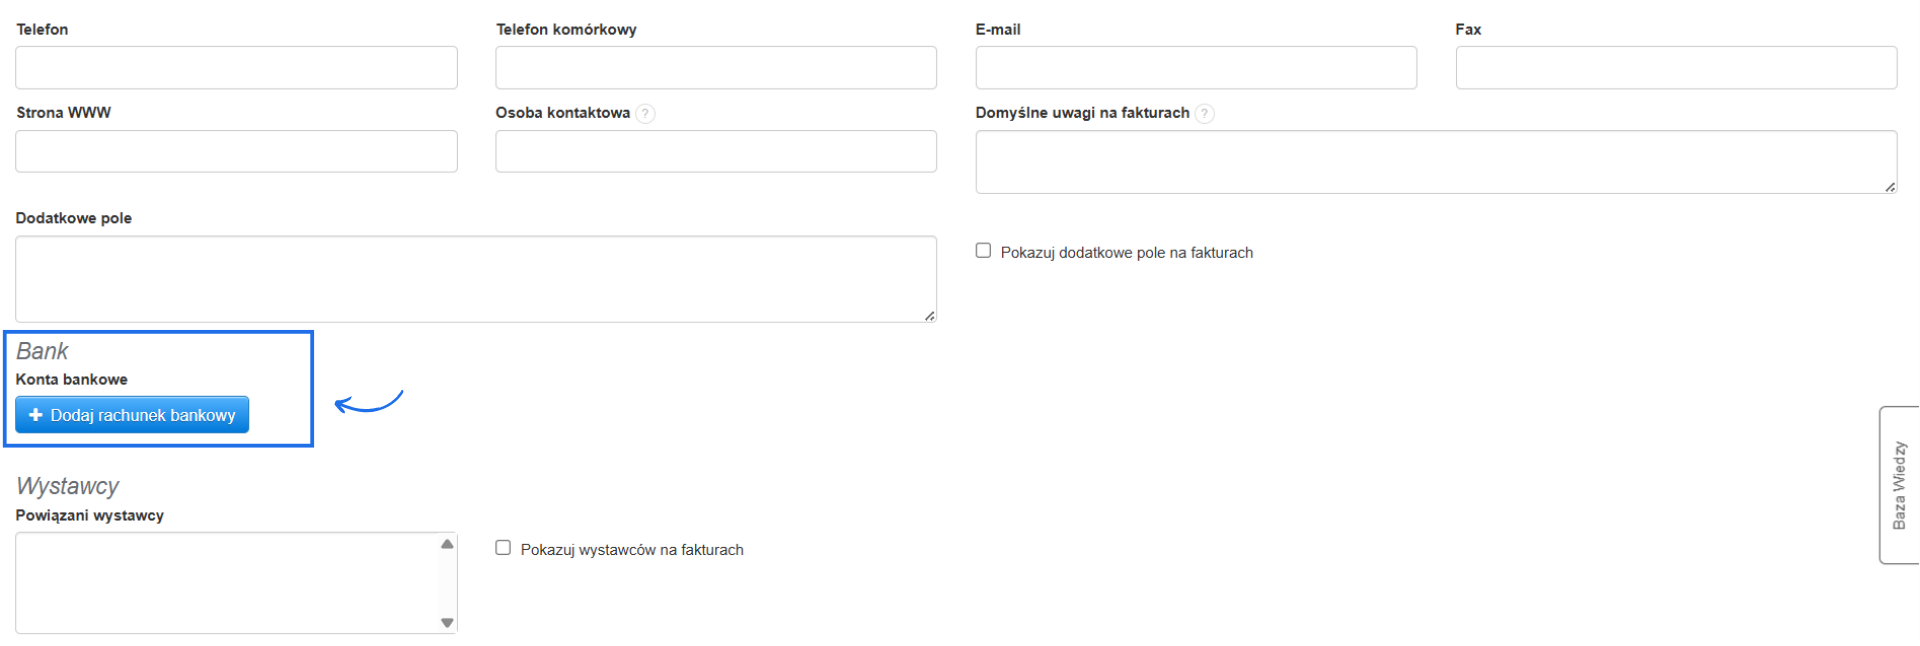Open the Baza Wiedzy side tab
The height and width of the screenshot is (646, 1920).
click(1899, 485)
